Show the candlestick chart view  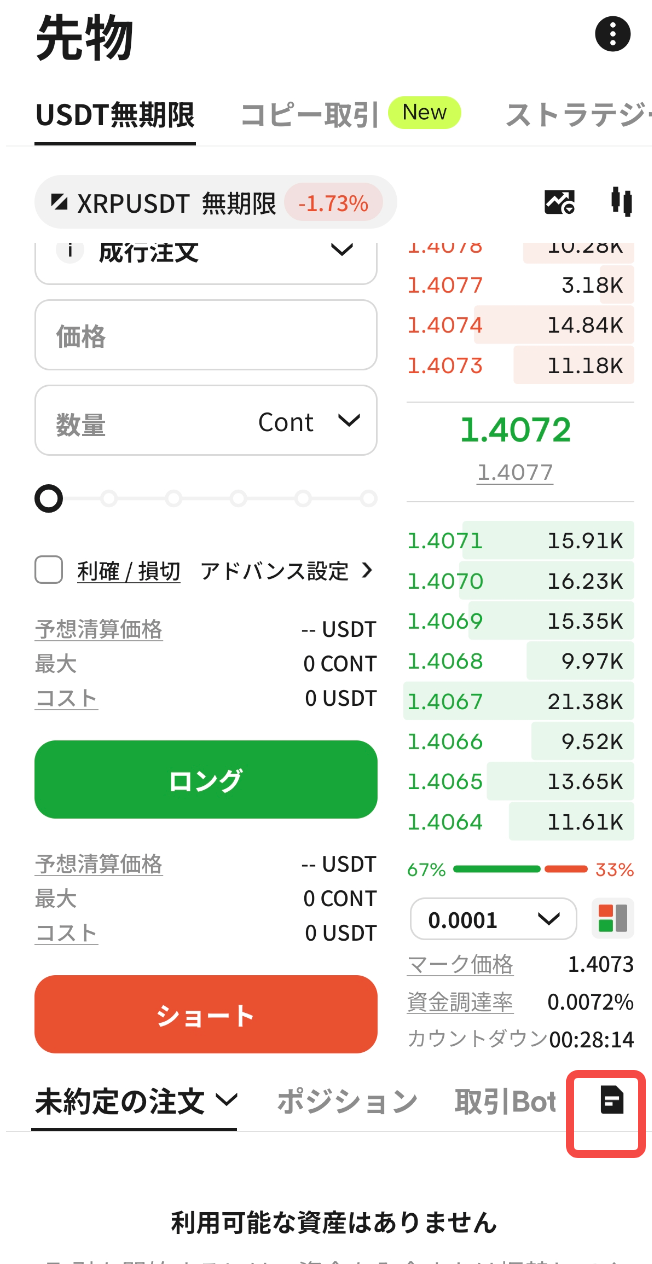point(621,202)
